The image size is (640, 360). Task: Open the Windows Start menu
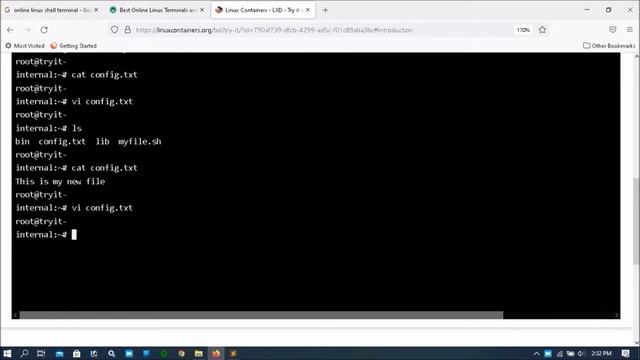(x=7, y=353)
